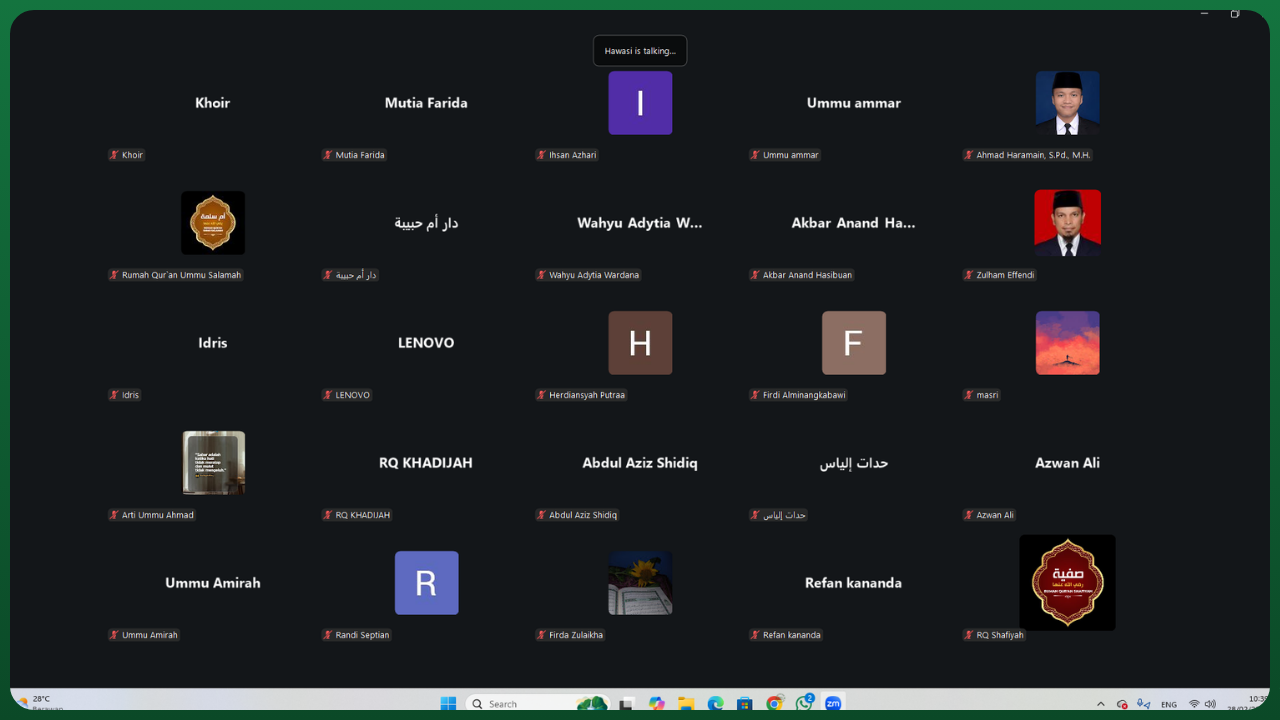Open Zoom from the taskbar
The height and width of the screenshot is (720, 1280).
click(x=833, y=703)
